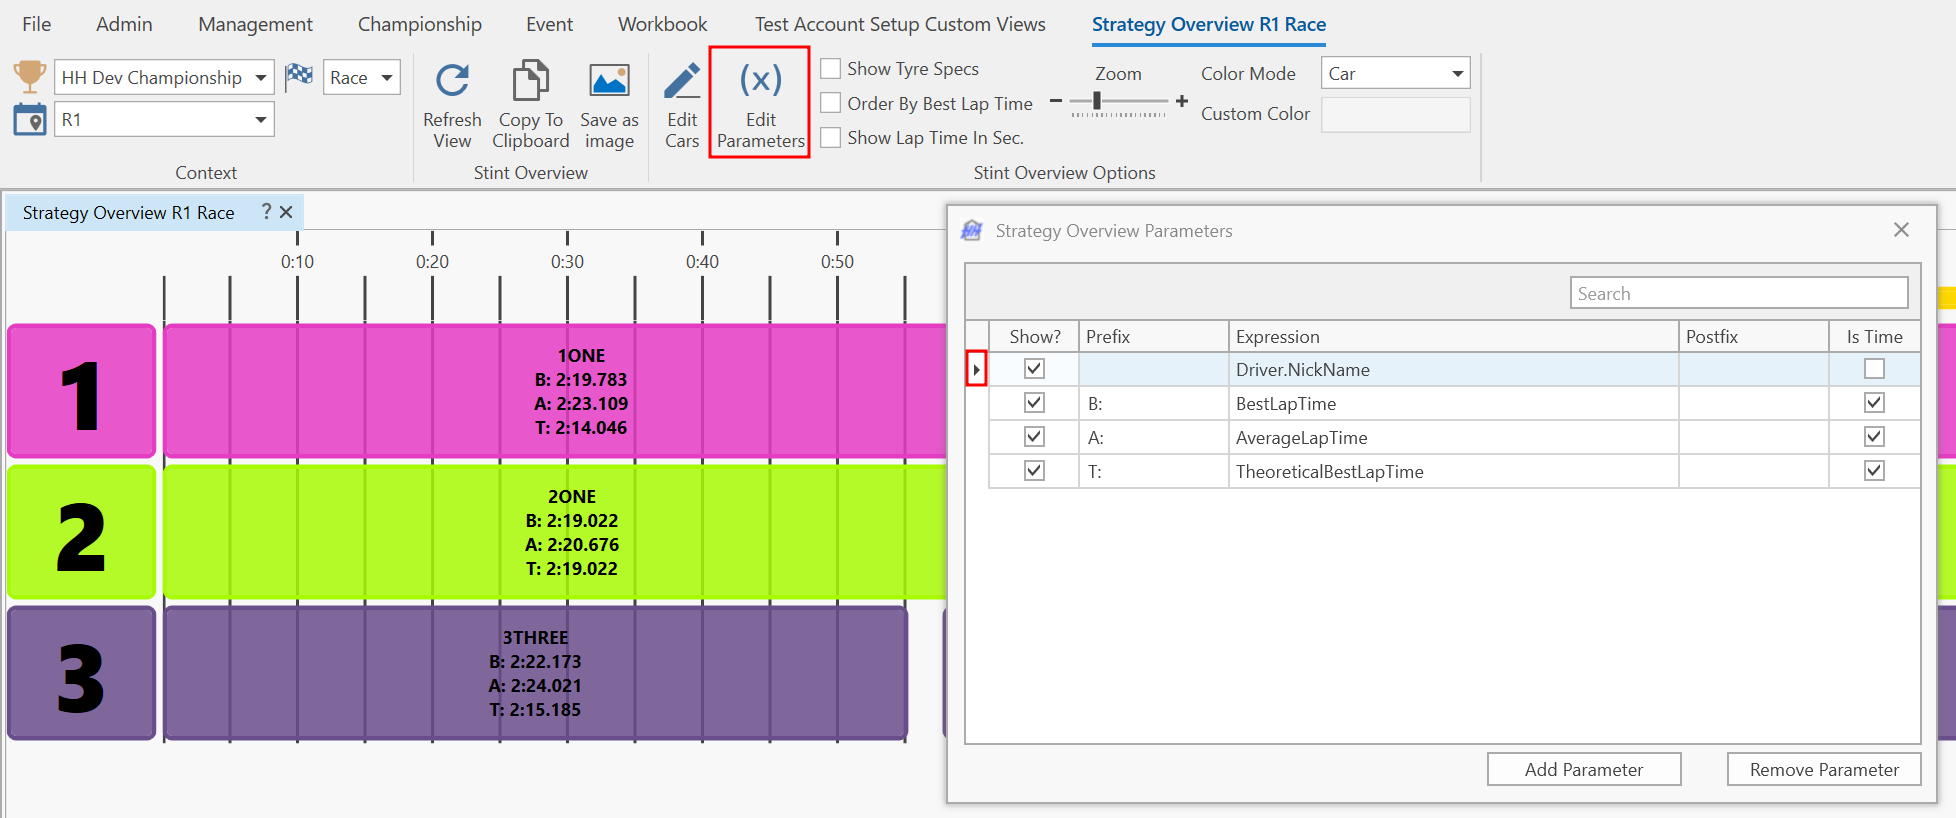Click the zoom in plus icon
The height and width of the screenshot is (818, 1956).
pos(1182,101)
